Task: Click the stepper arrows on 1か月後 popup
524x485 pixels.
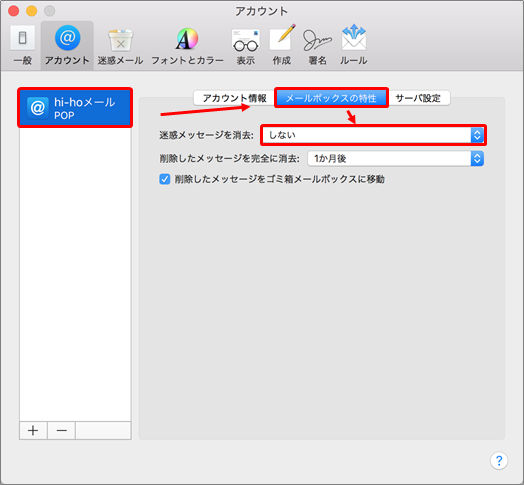Action: click(477, 158)
